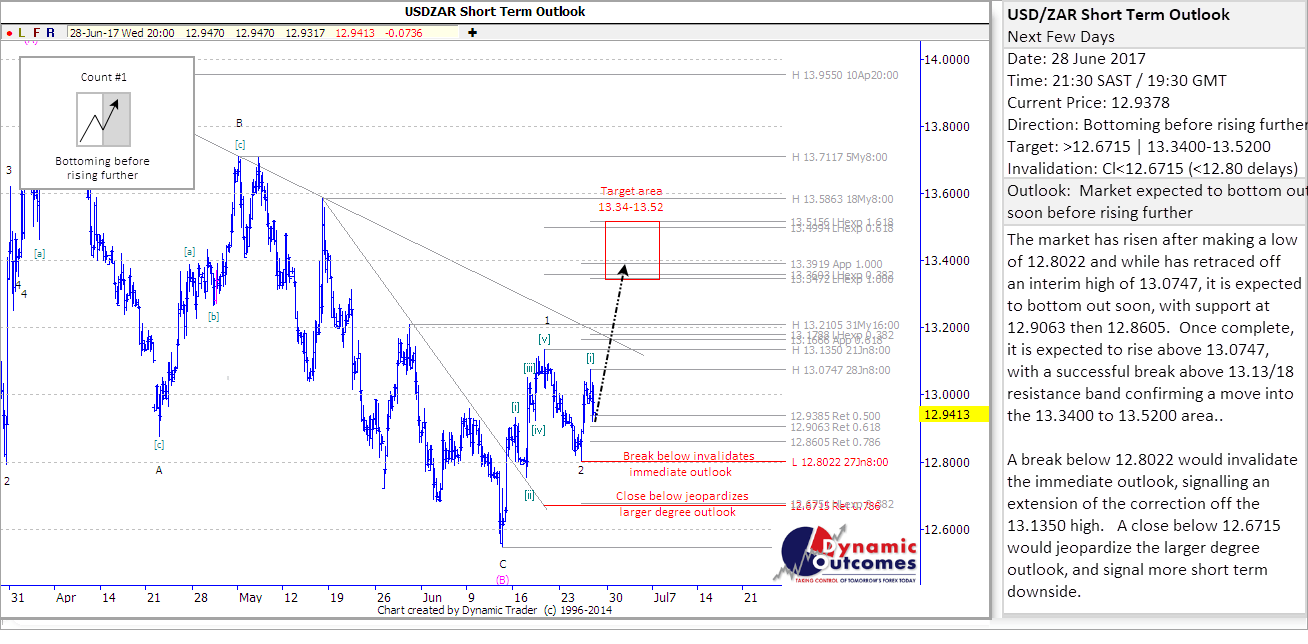Click the change value -0.0736 in the data bar
The width and height of the screenshot is (1308, 644).
point(403,33)
